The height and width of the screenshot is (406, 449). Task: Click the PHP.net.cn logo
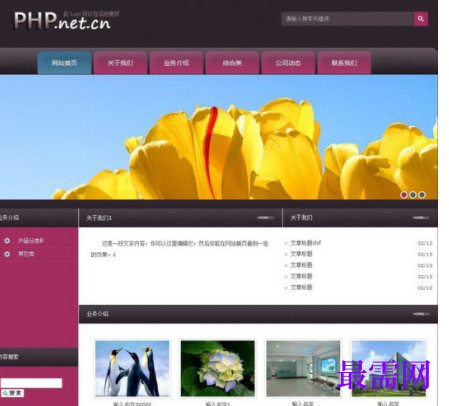pyautogui.click(x=62, y=21)
